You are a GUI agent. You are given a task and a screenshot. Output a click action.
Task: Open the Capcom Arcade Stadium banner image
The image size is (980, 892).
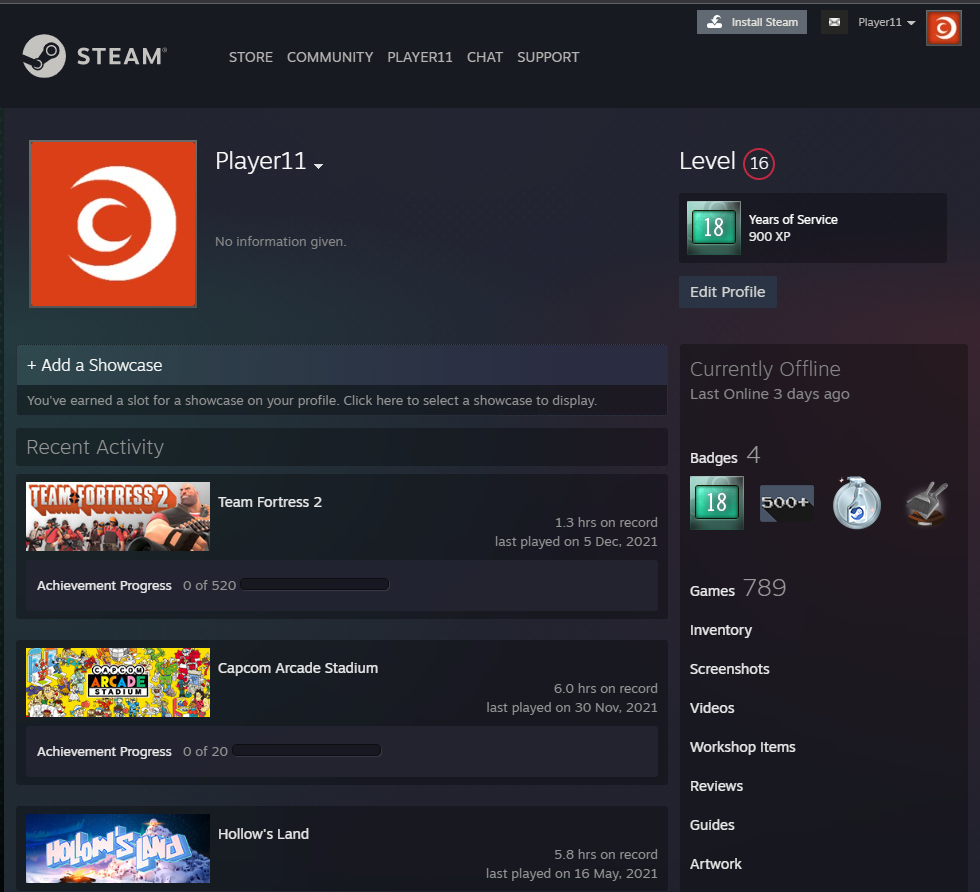coord(118,683)
